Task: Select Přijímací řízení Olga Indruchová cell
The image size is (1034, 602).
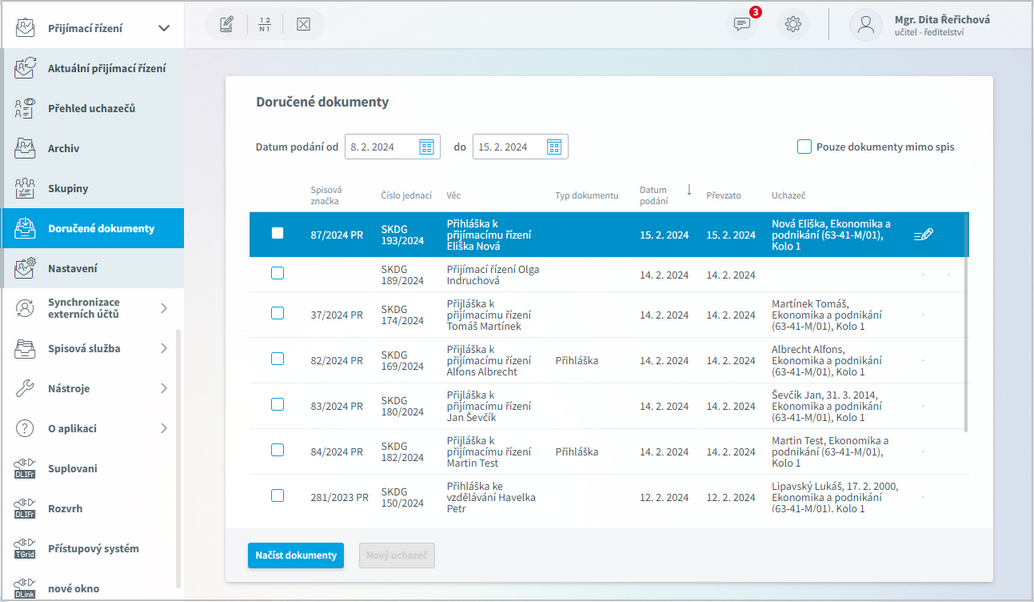Action: point(493,275)
